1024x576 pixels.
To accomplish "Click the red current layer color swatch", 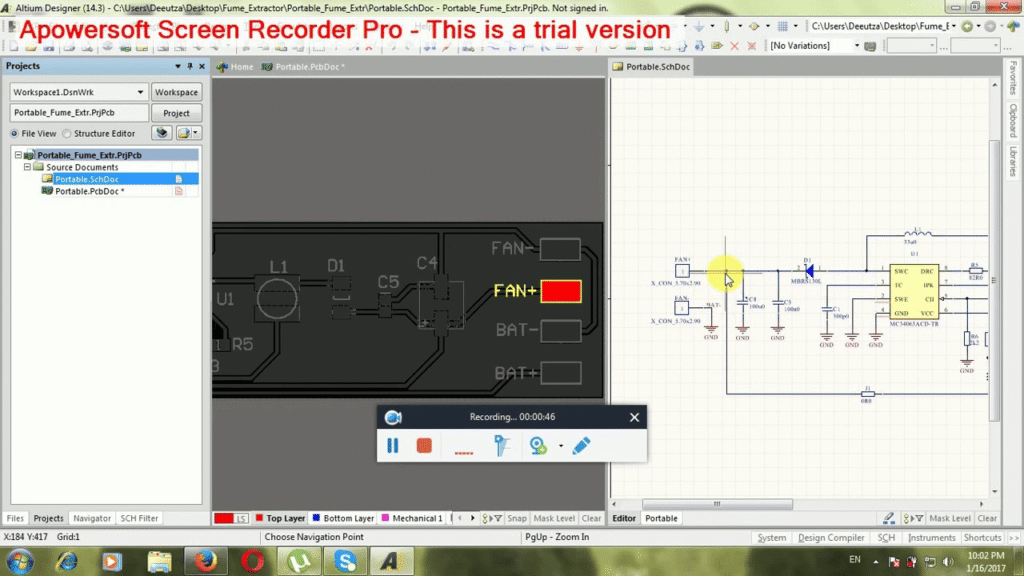I will [x=224, y=518].
